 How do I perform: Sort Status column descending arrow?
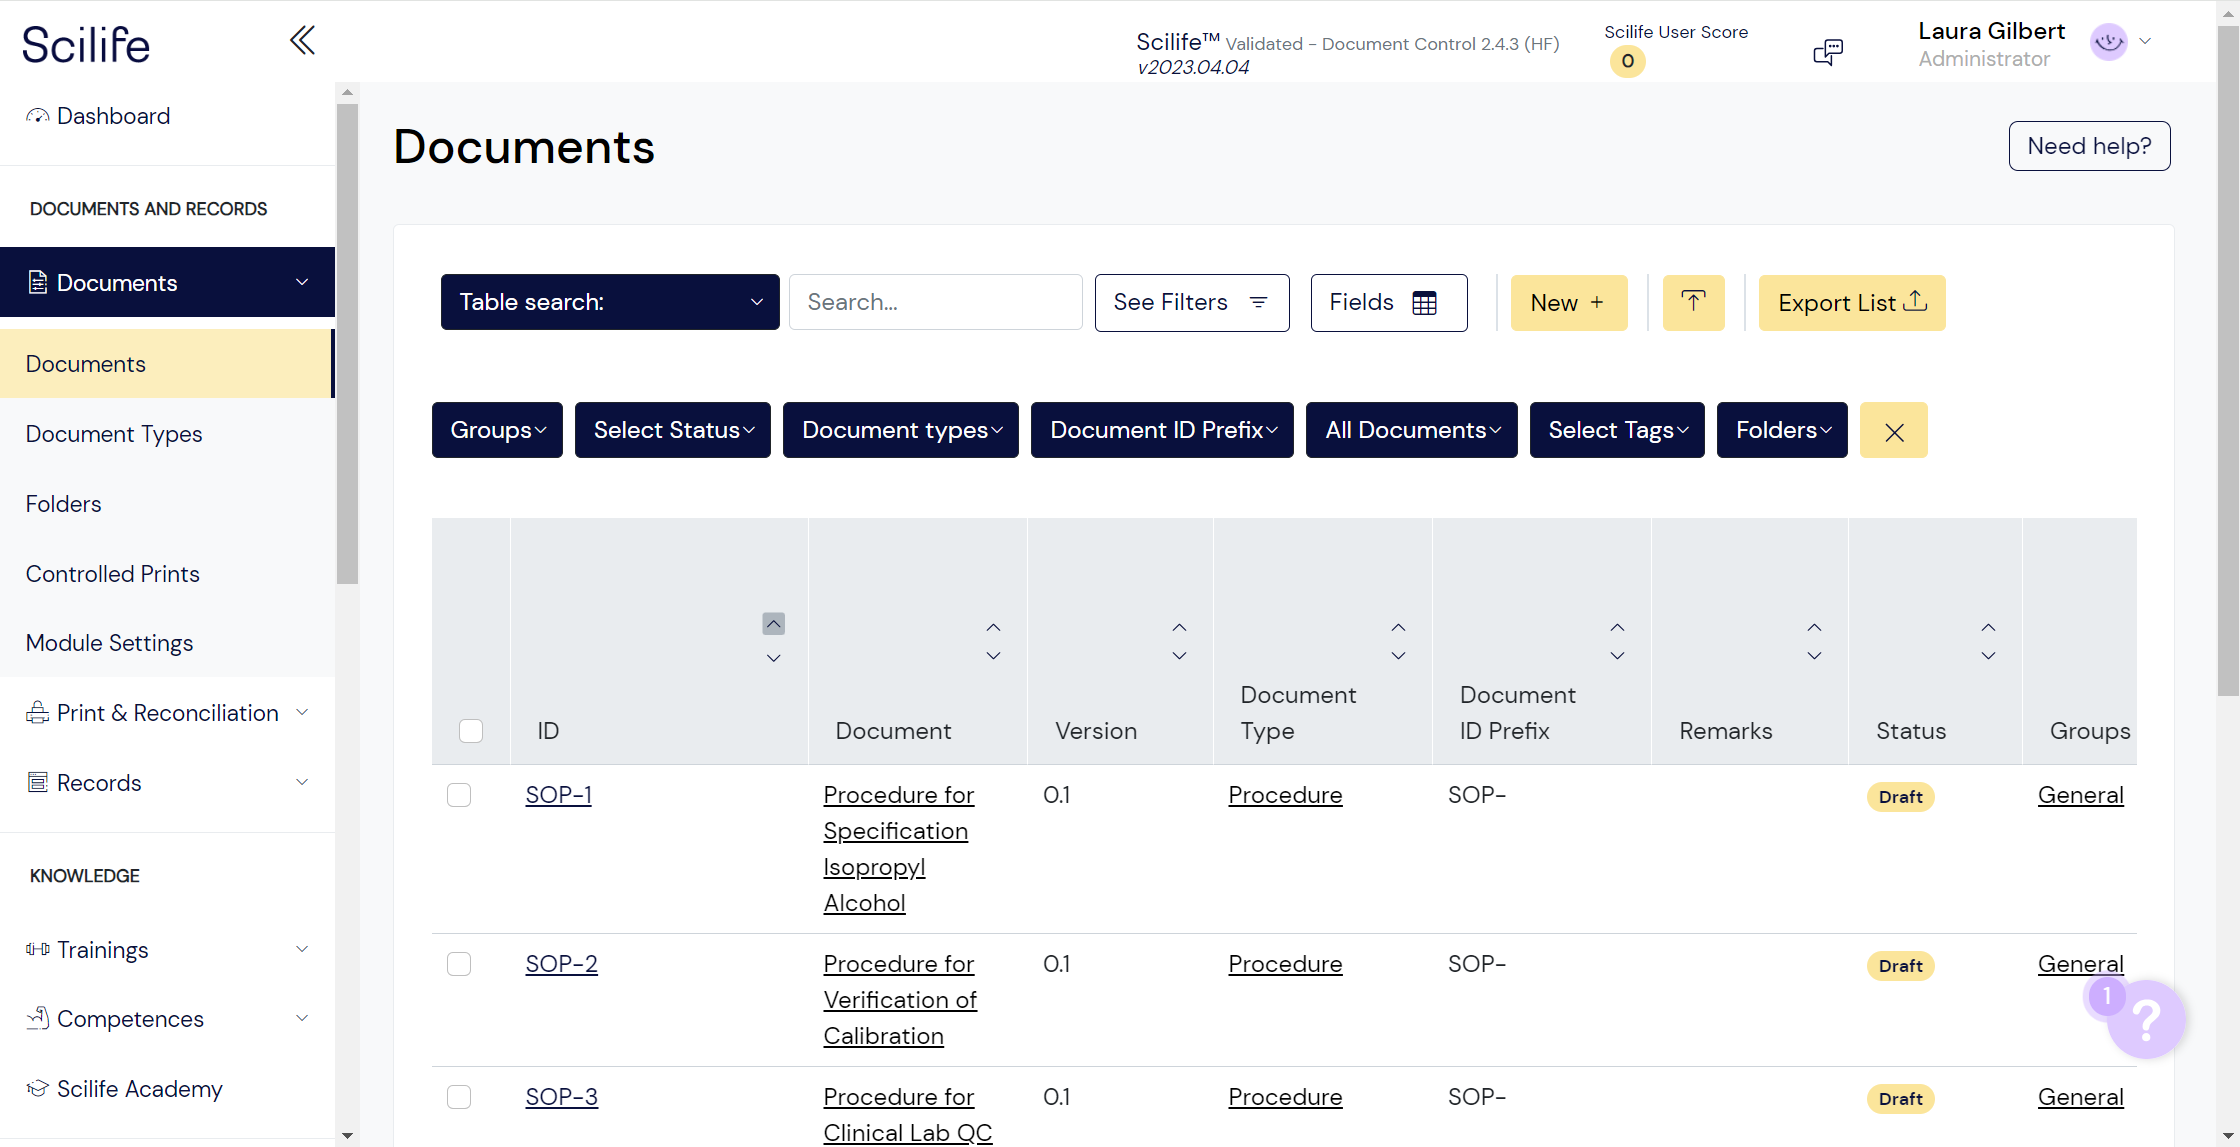point(1988,657)
